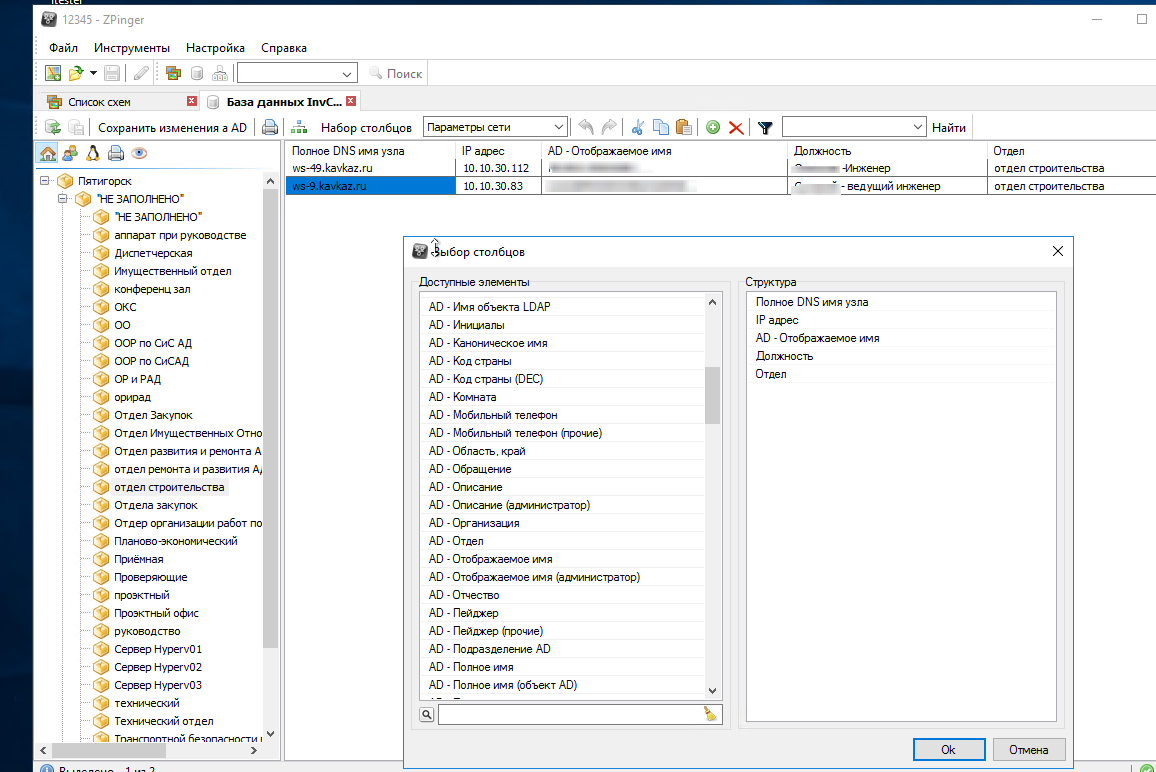Viewport: 1156px width, 772px height.
Task: Open the 'Инструменты' menu
Action: (132, 47)
